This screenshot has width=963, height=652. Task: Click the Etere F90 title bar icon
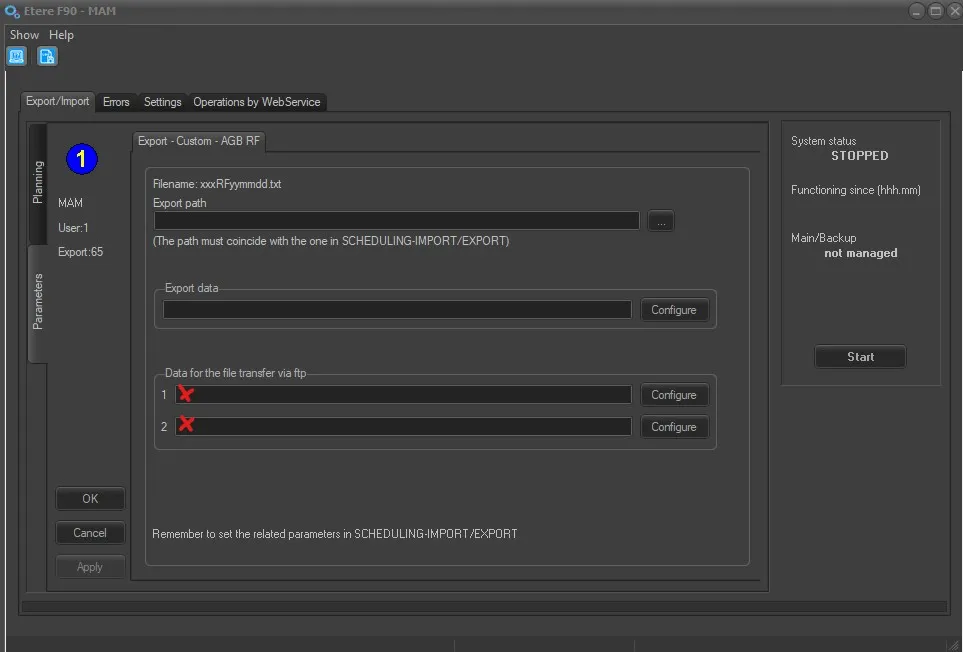pos(11,10)
